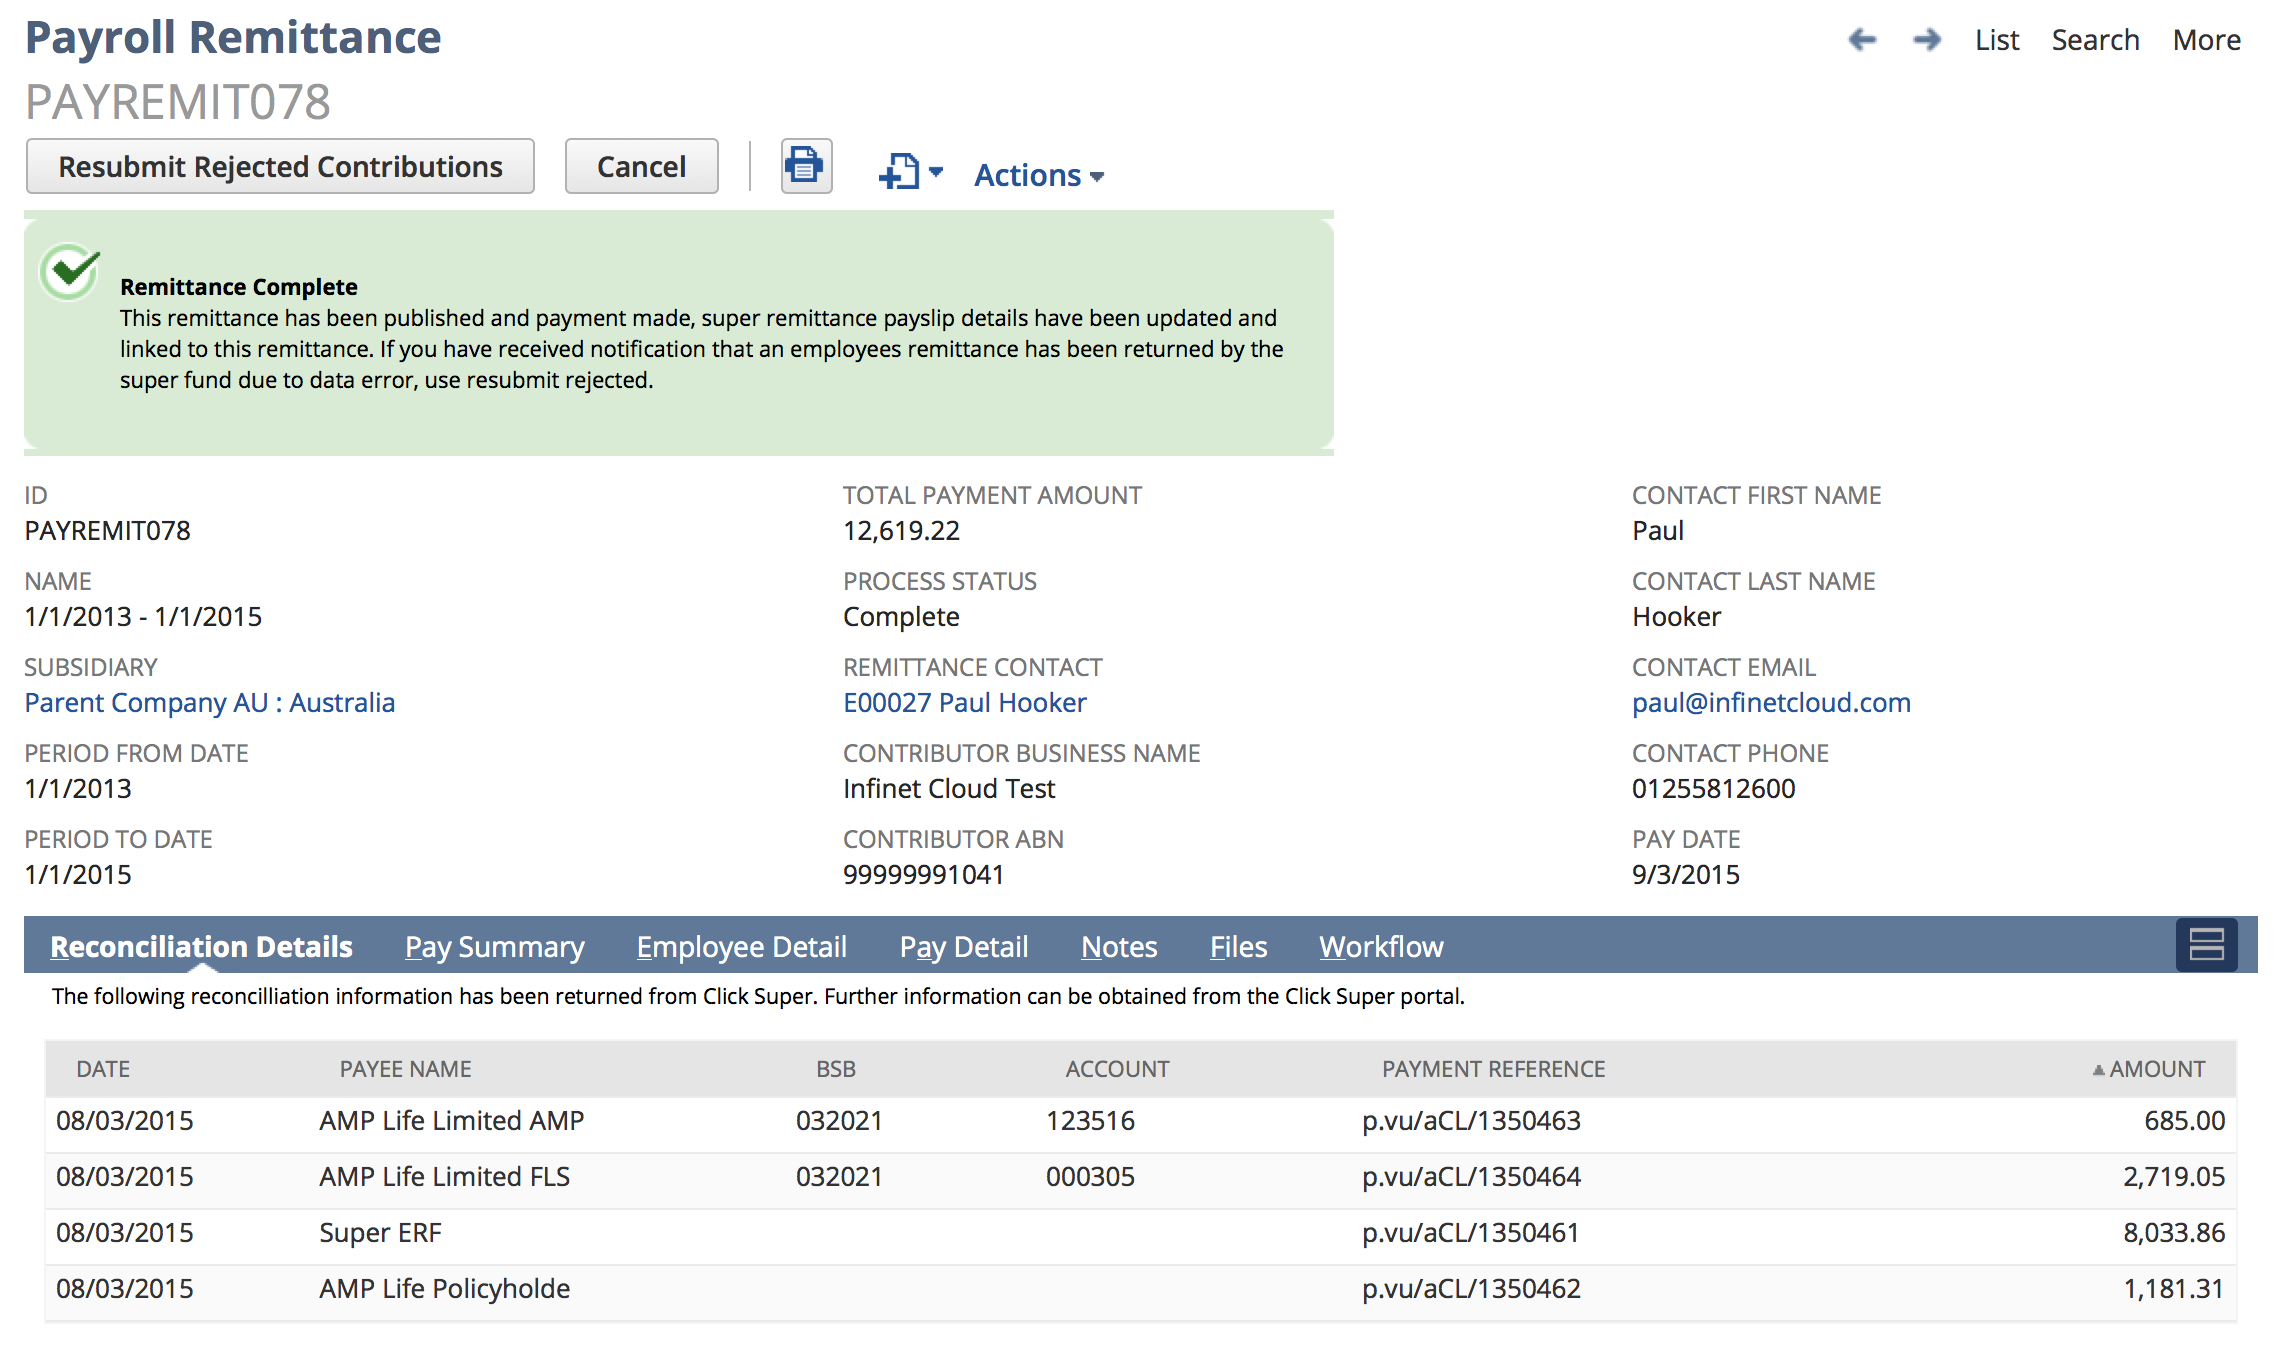Image resolution: width=2278 pixels, height=1356 pixels.
Task: Open the Notes tab
Action: pos(1119,946)
